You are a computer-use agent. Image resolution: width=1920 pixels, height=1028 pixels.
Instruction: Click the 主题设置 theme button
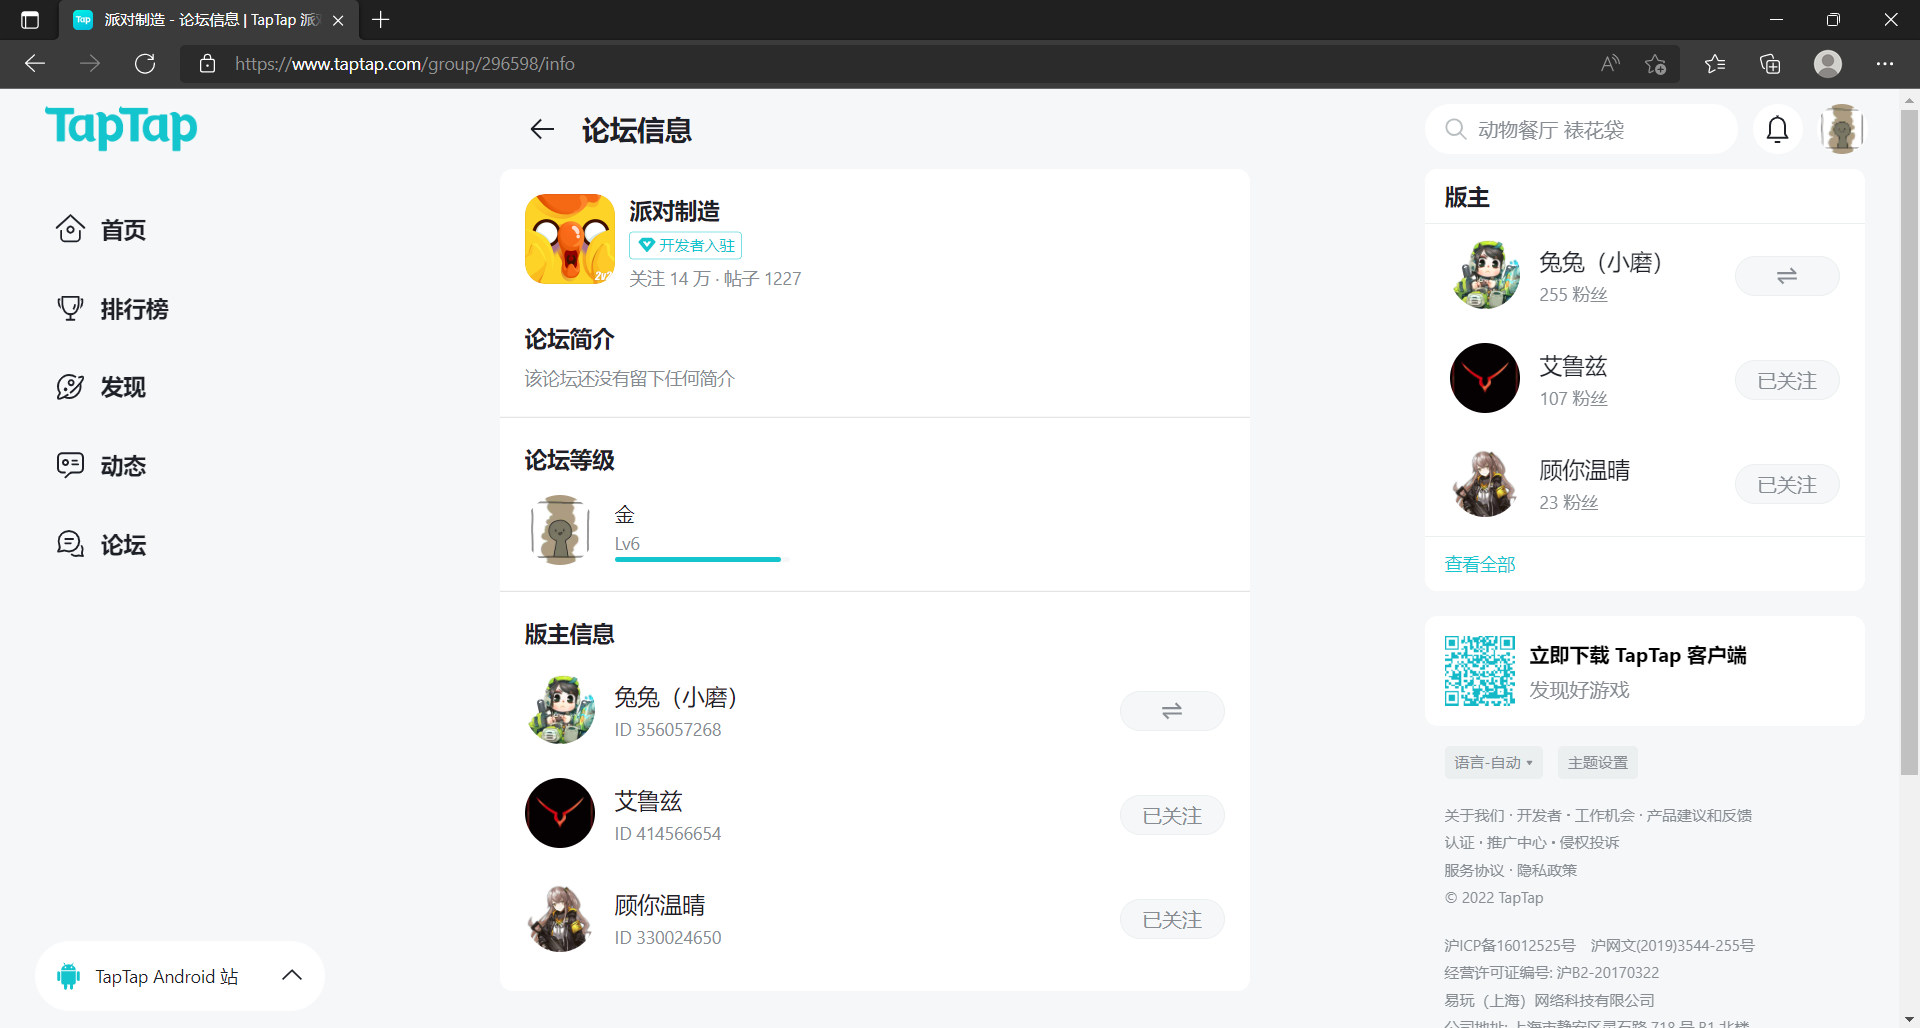[x=1598, y=762]
